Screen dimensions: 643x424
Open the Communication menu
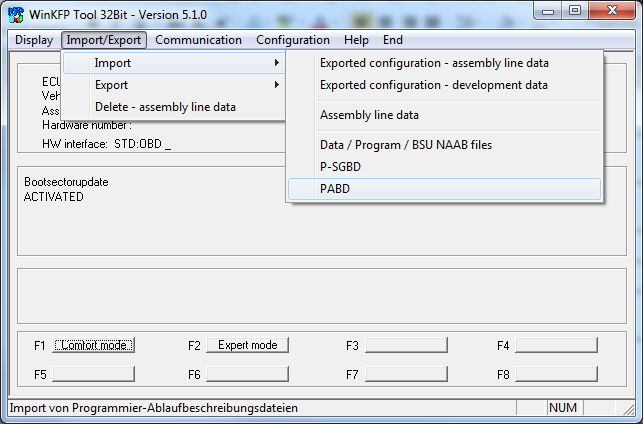[x=198, y=40]
